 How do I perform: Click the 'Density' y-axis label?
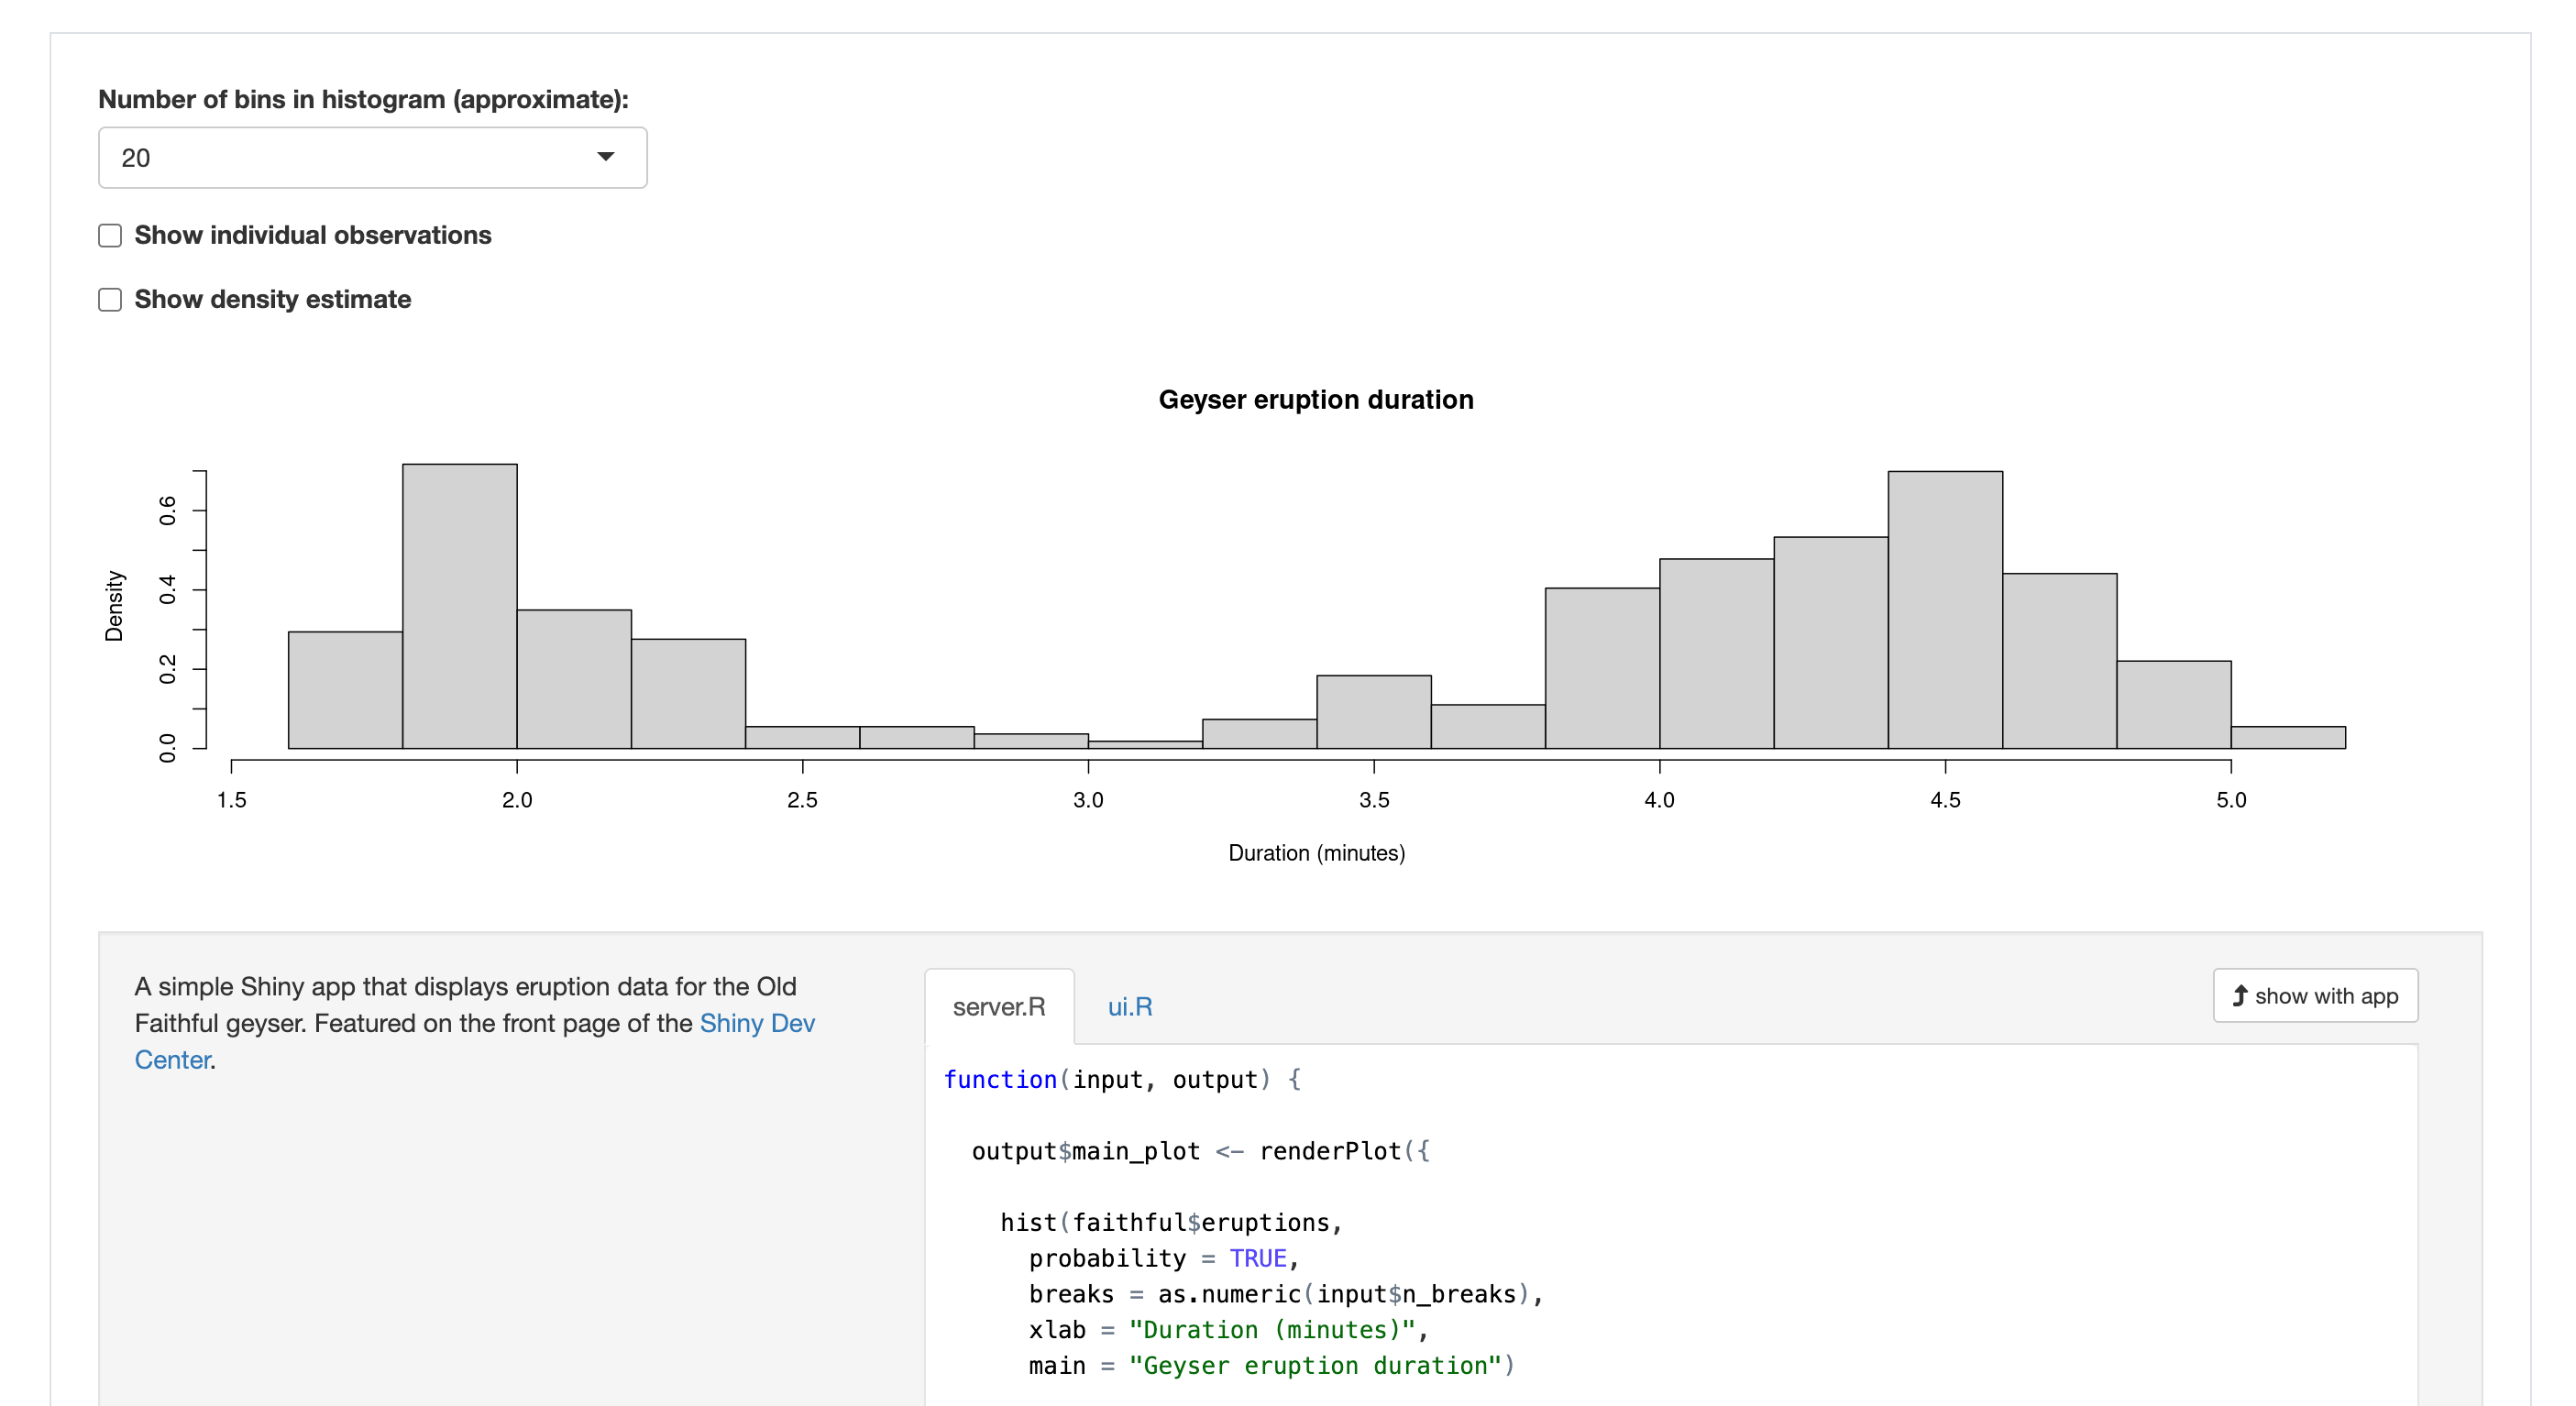pos(114,606)
